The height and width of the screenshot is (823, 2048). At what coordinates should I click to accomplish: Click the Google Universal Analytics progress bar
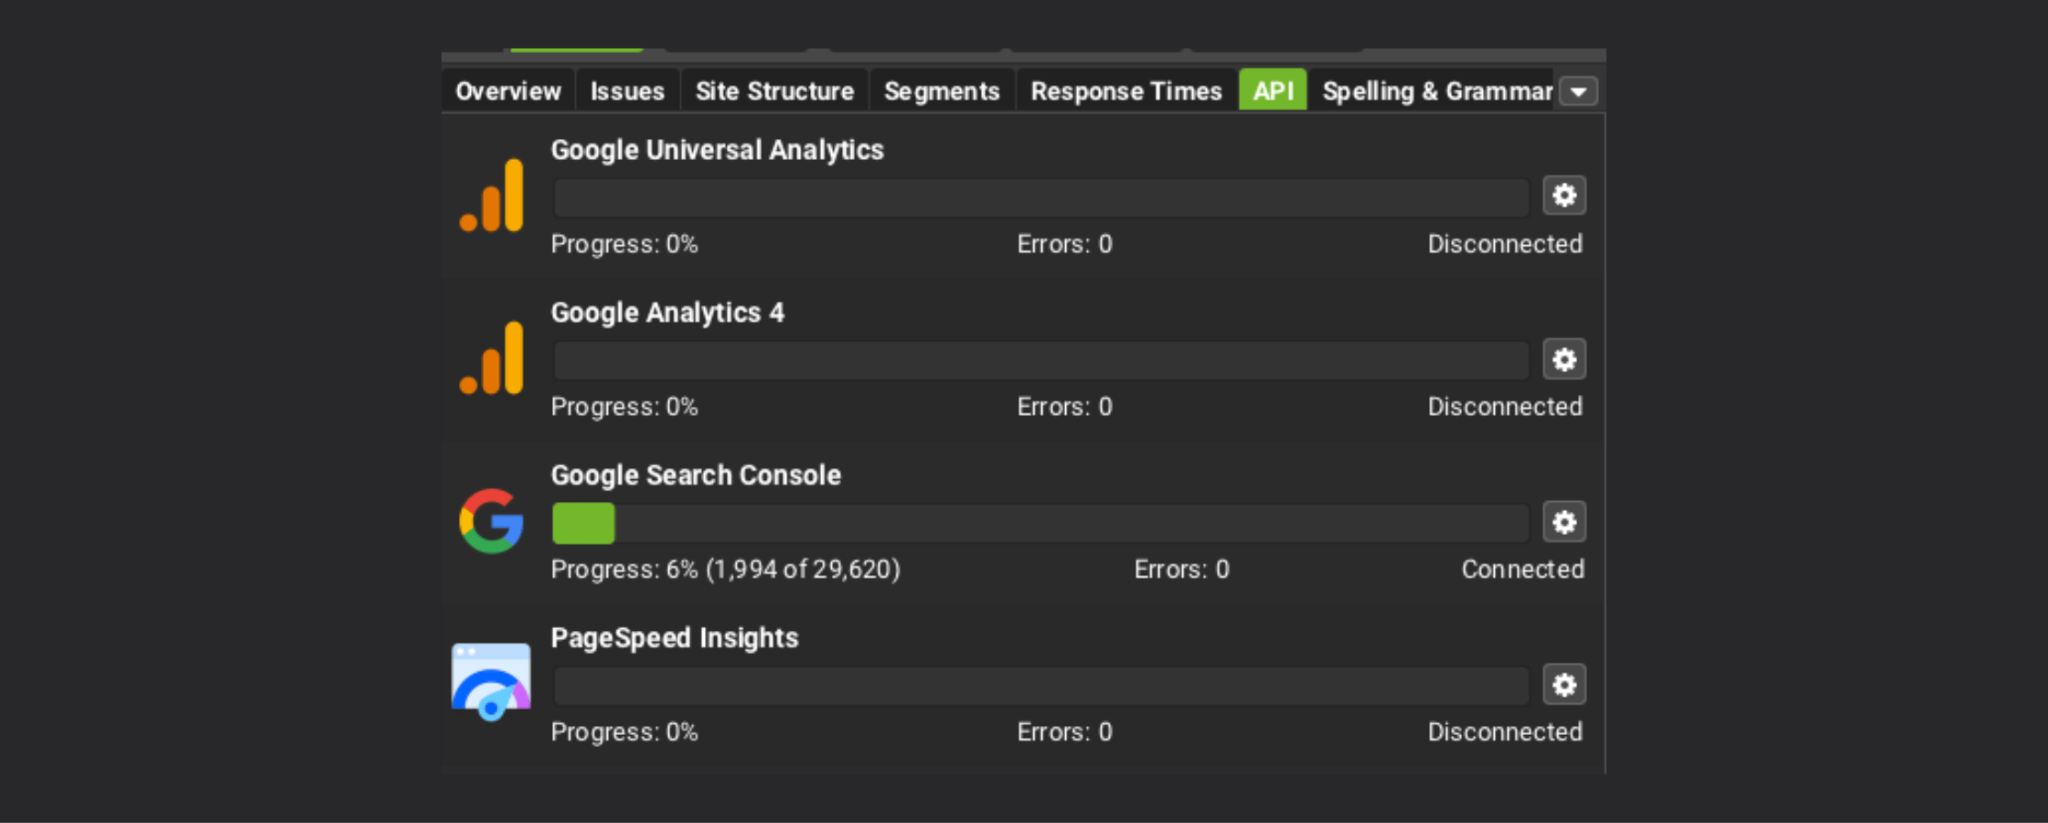tap(1040, 197)
